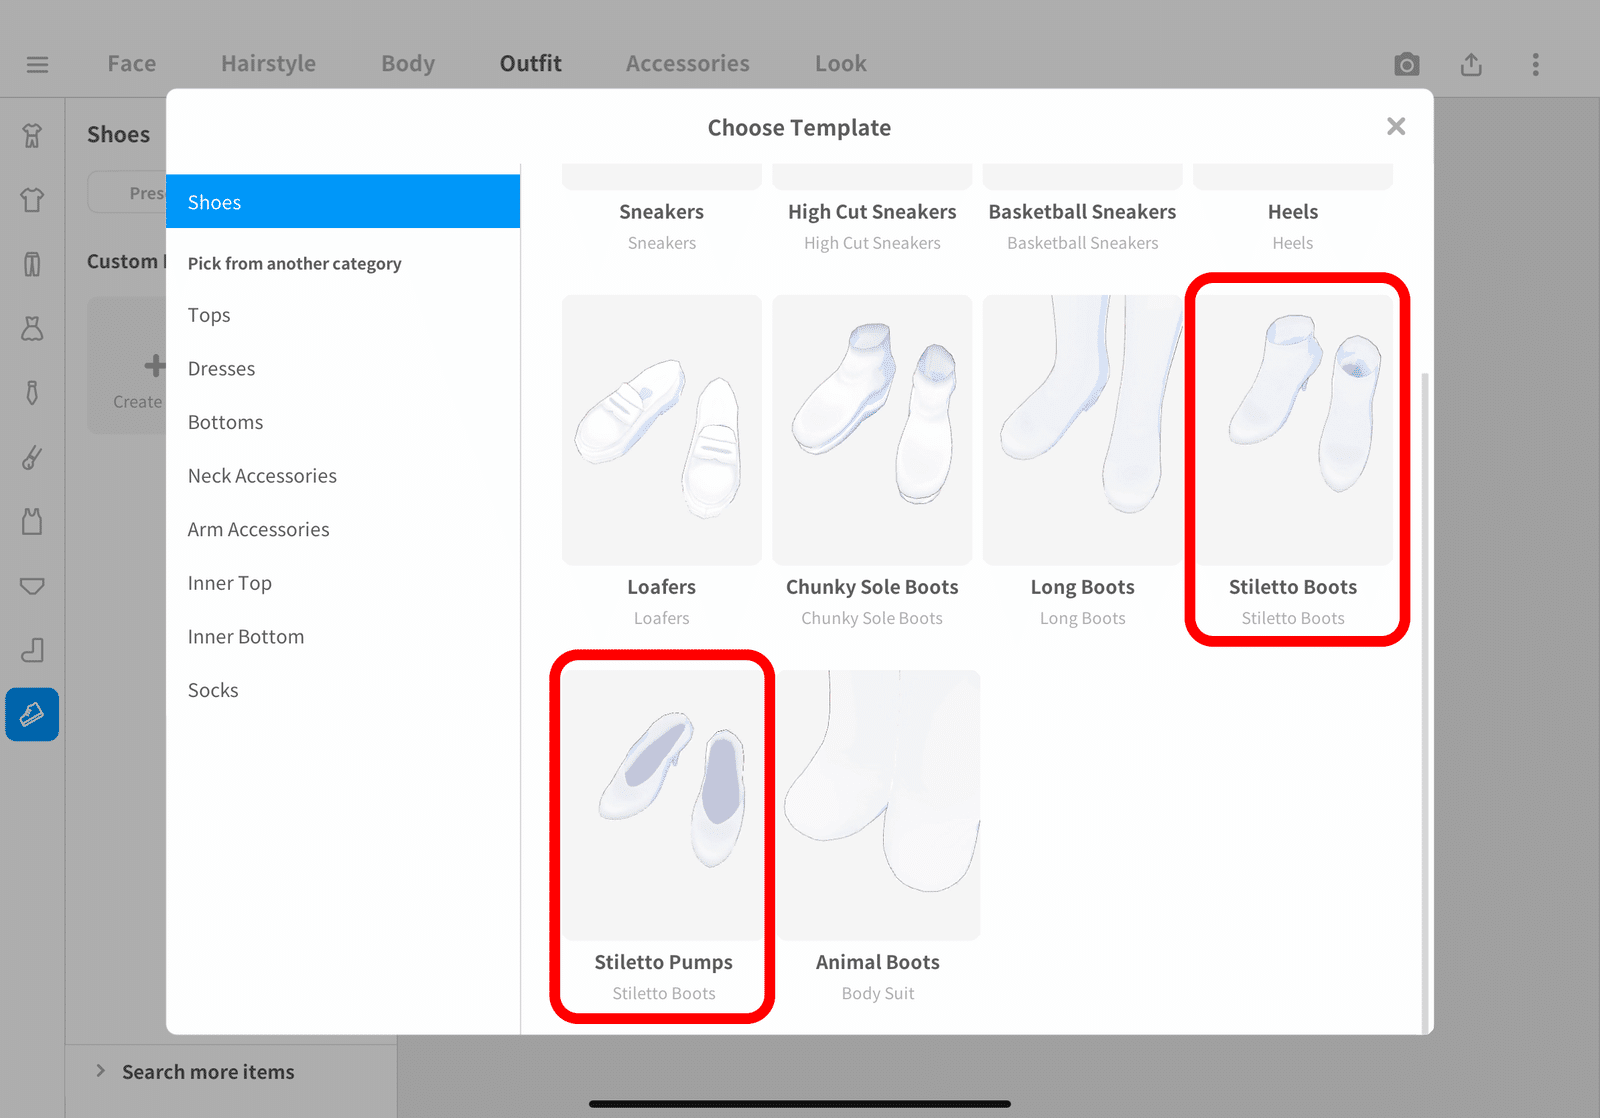Screen dimensions: 1600x1118
Task: Open the Look tab
Action: [841, 64]
